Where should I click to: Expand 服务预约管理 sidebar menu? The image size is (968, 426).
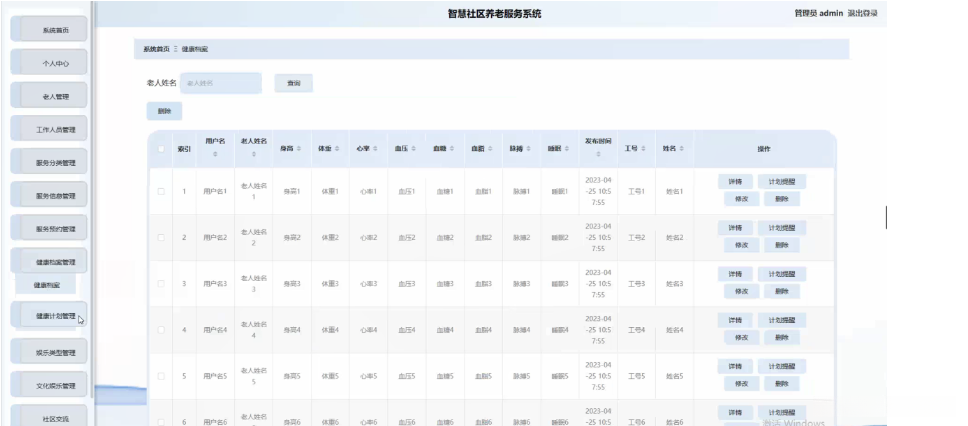[x=49, y=228]
